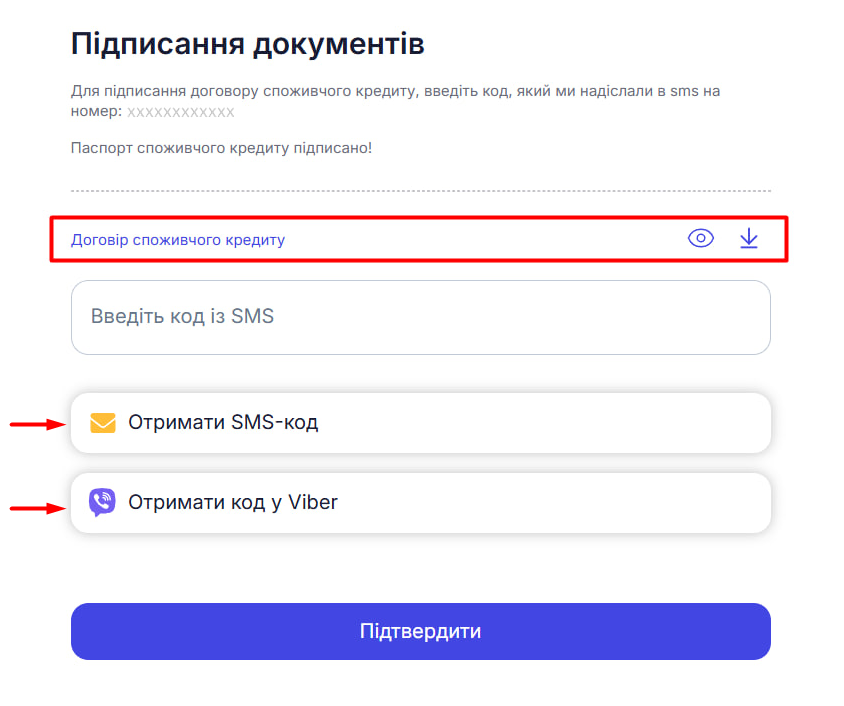
Task: Click the red arrow beside Viber button
Action: 37,508
